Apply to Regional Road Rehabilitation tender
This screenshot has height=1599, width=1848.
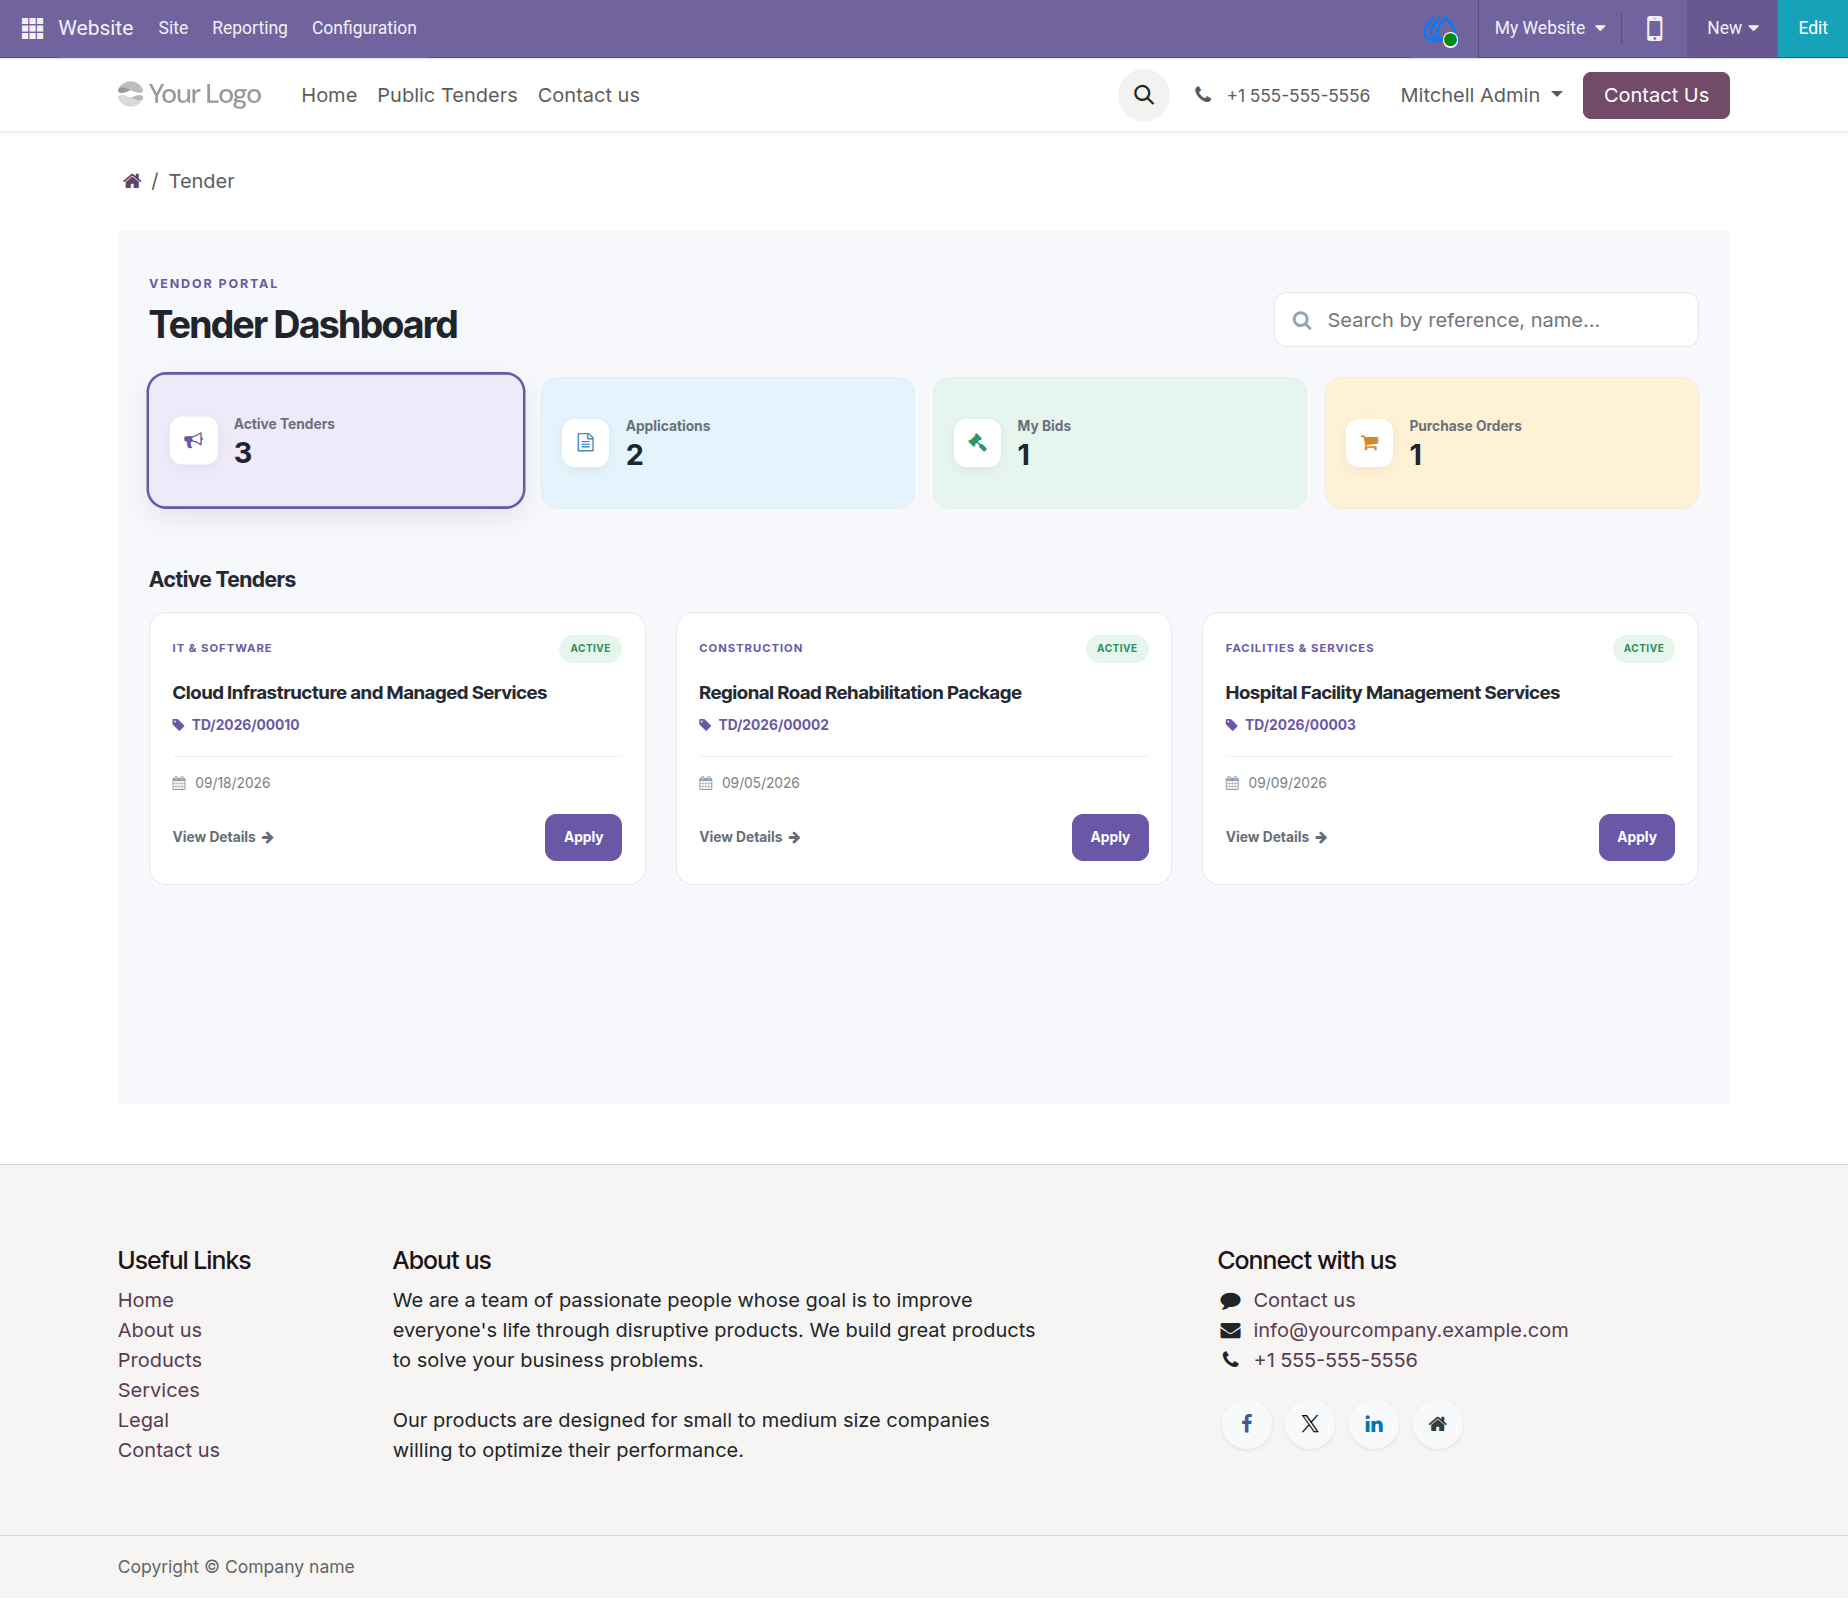click(1110, 837)
